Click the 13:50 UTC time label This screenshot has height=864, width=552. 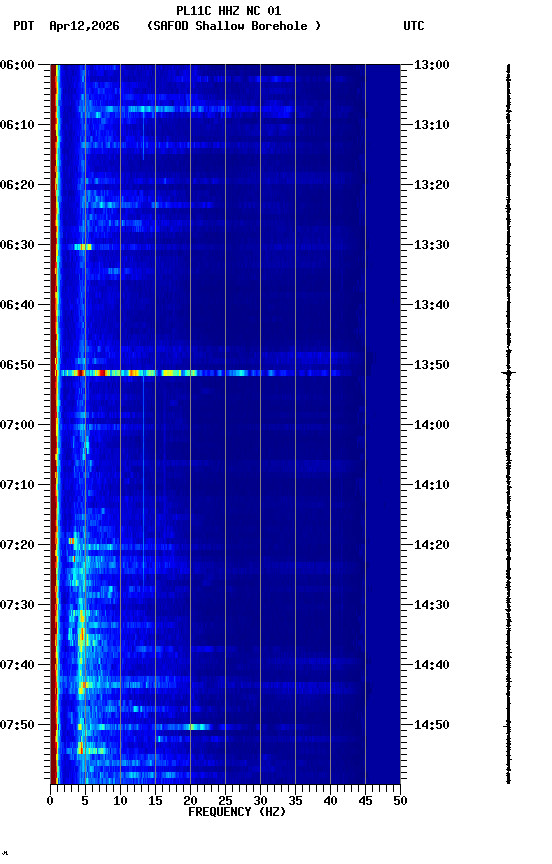pos(432,365)
